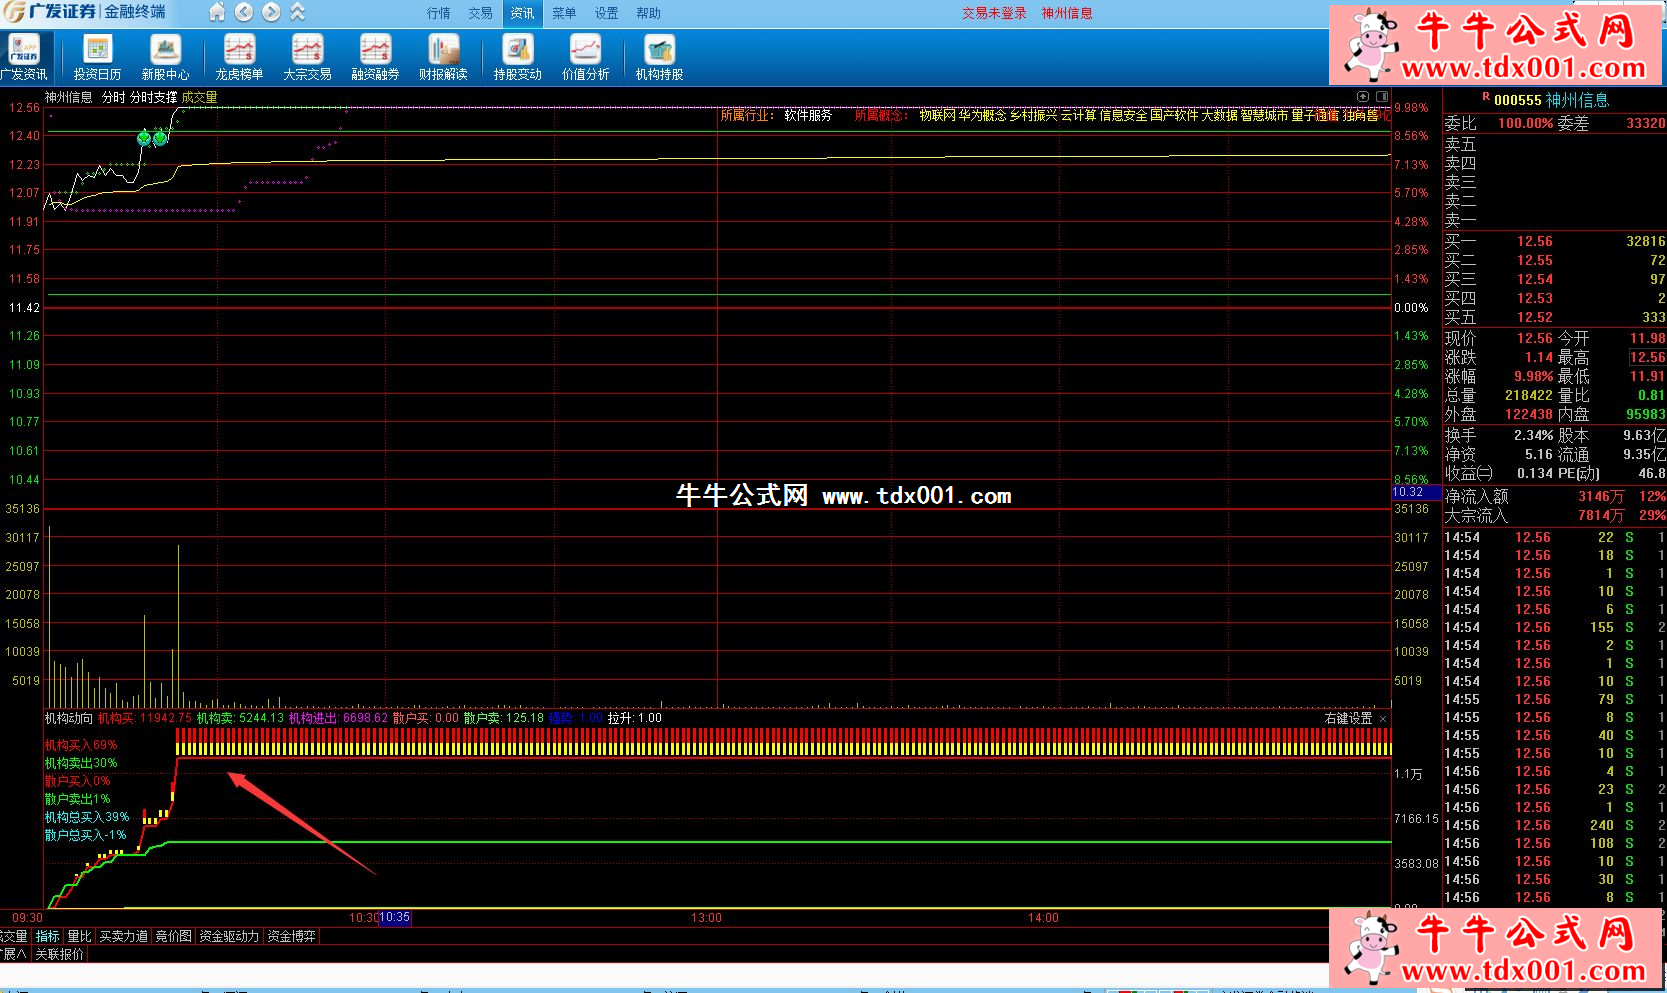Switch to 买卖力道 bottom tab
The width and height of the screenshot is (1667, 993).
pos(123,936)
